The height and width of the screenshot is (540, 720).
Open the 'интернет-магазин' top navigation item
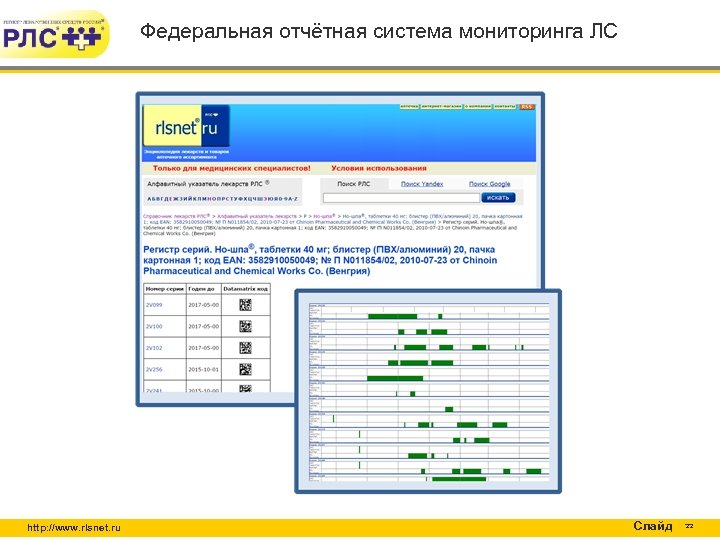441,107
